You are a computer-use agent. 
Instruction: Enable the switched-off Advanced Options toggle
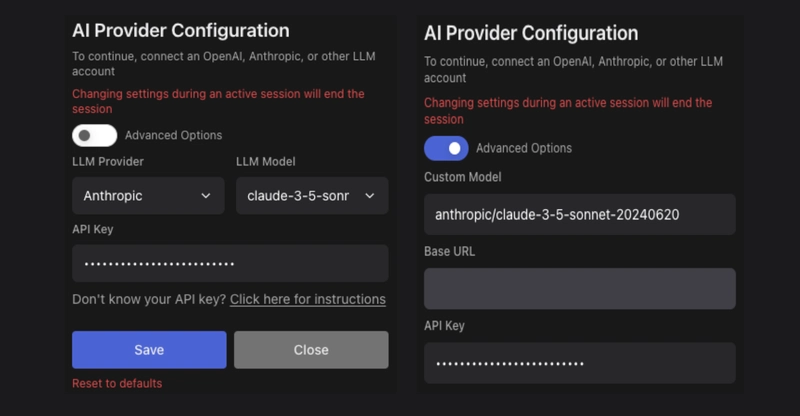pos(94,135)
